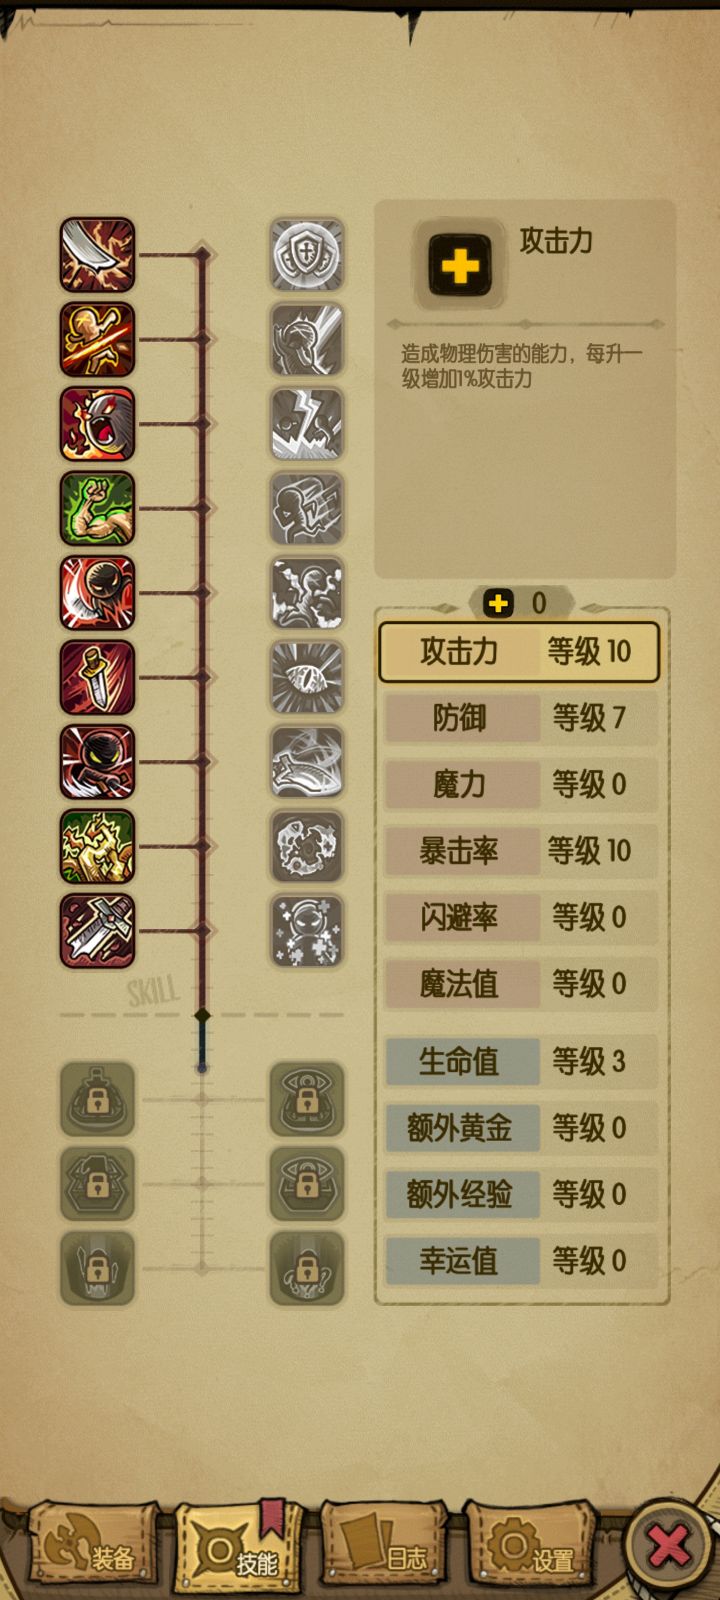Click the red dagger skill icon
This screenshot has width=720, height=1600.
point(97,677)
